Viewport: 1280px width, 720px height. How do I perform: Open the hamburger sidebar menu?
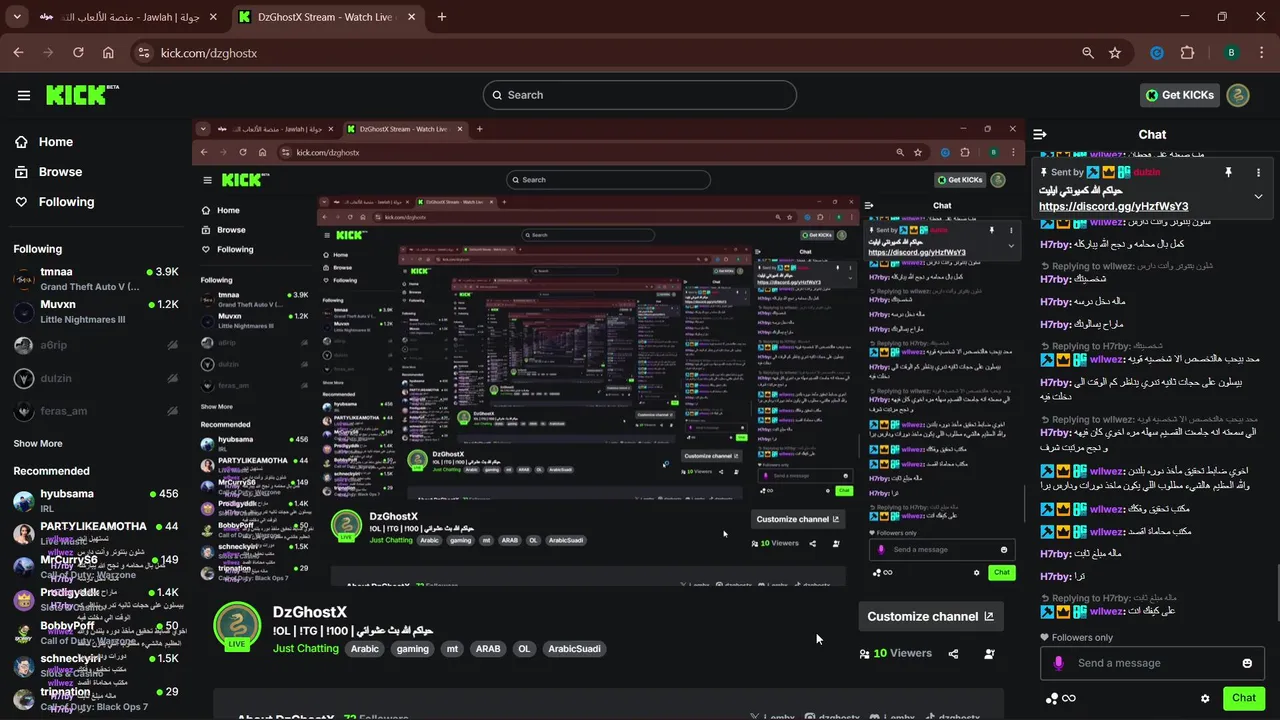[23, 95]
